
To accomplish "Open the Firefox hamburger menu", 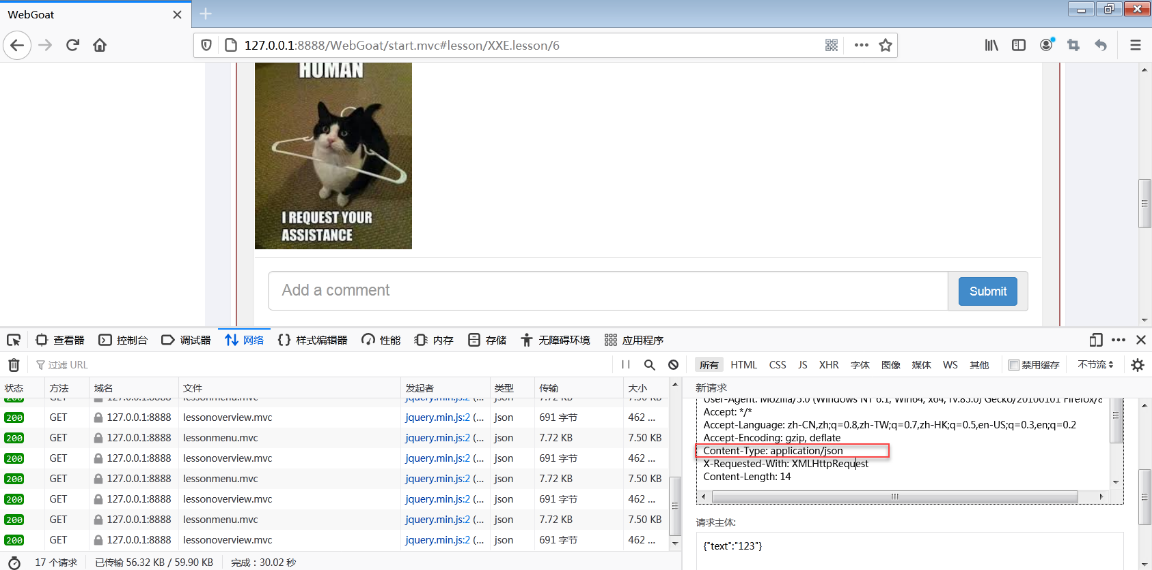I will click(x=1135, y=45).
